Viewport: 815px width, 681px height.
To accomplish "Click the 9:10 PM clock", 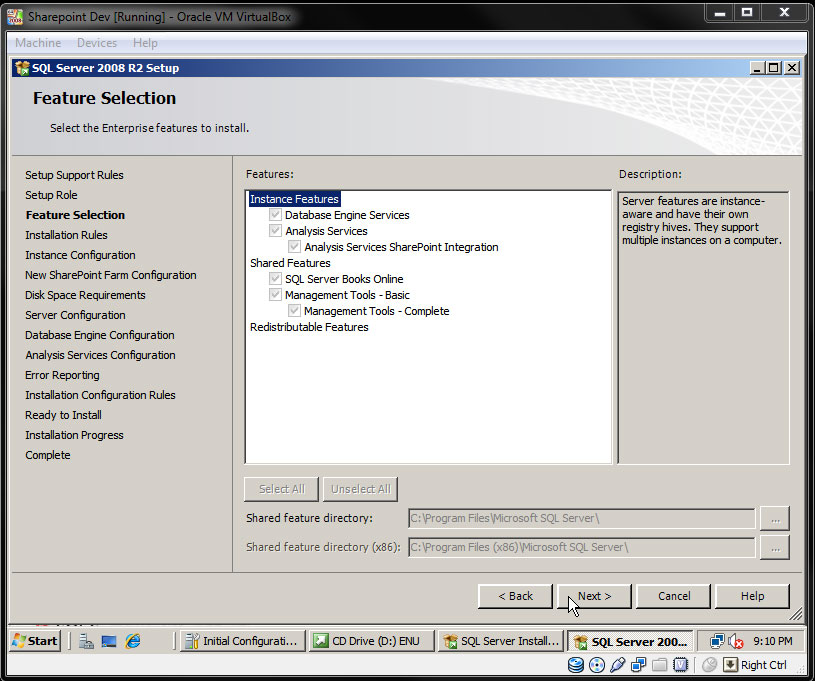I will coord(773,641).
